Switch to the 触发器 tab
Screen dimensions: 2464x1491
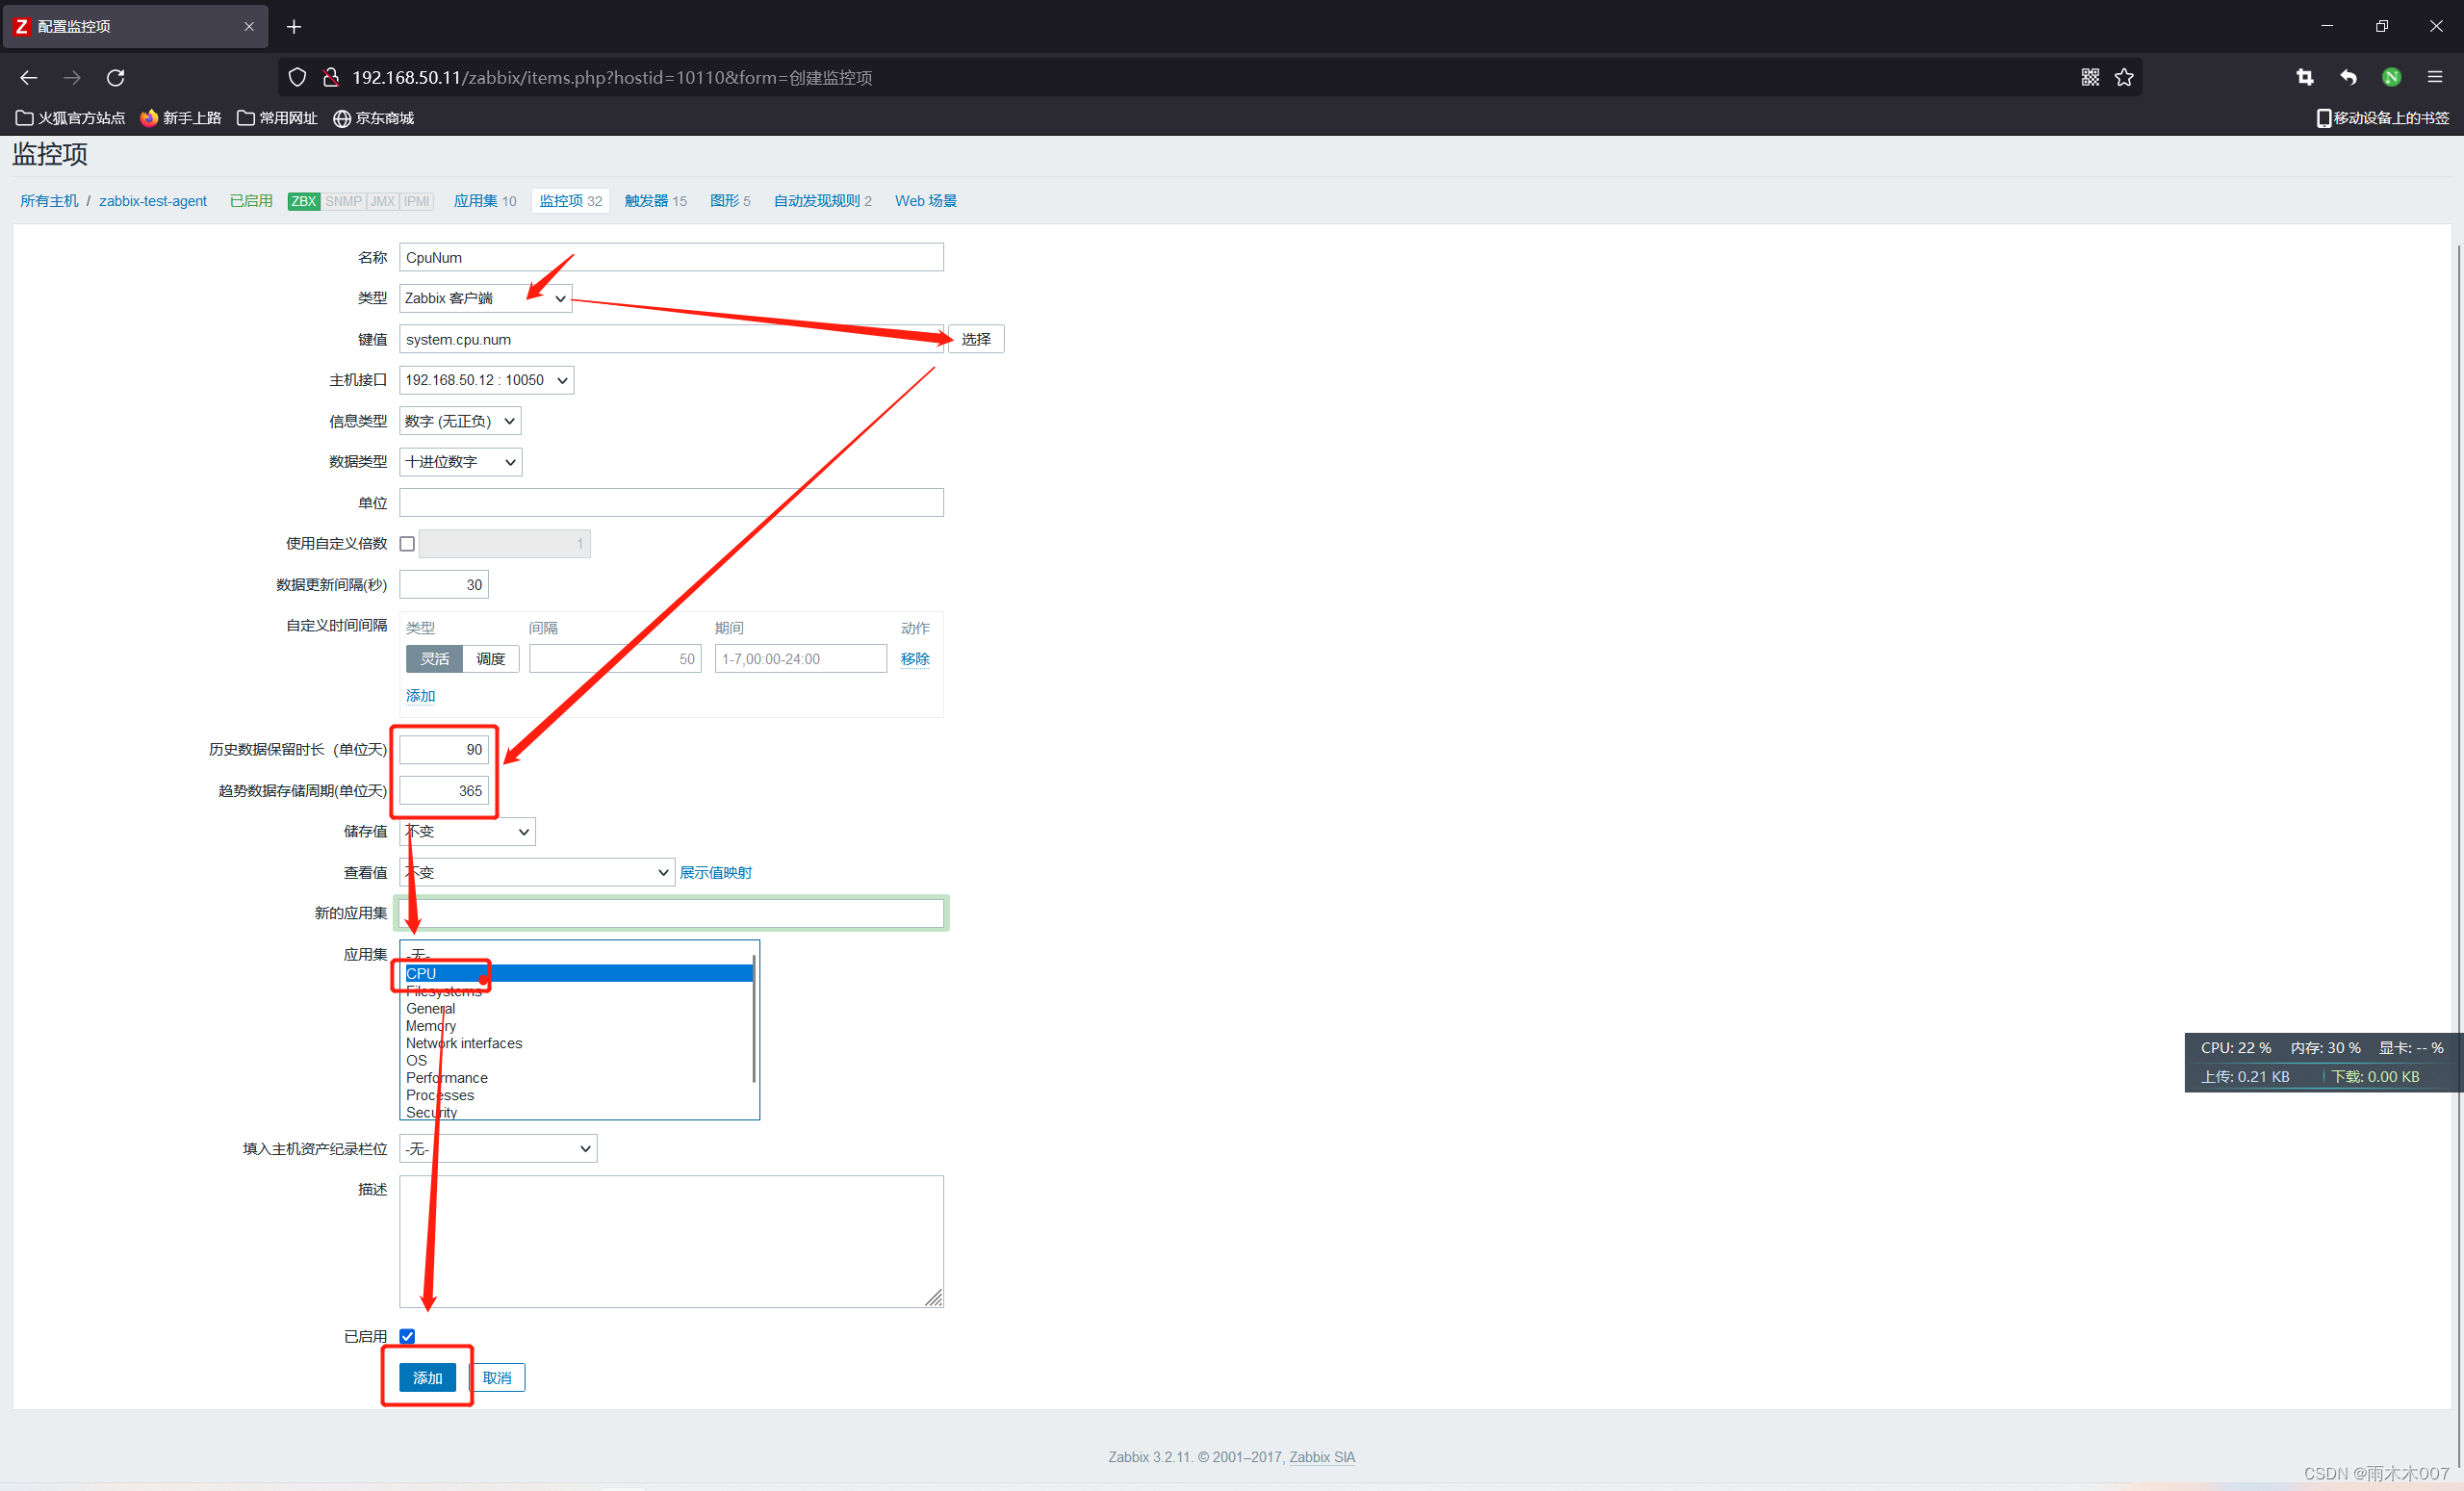[x=656, y=201]
